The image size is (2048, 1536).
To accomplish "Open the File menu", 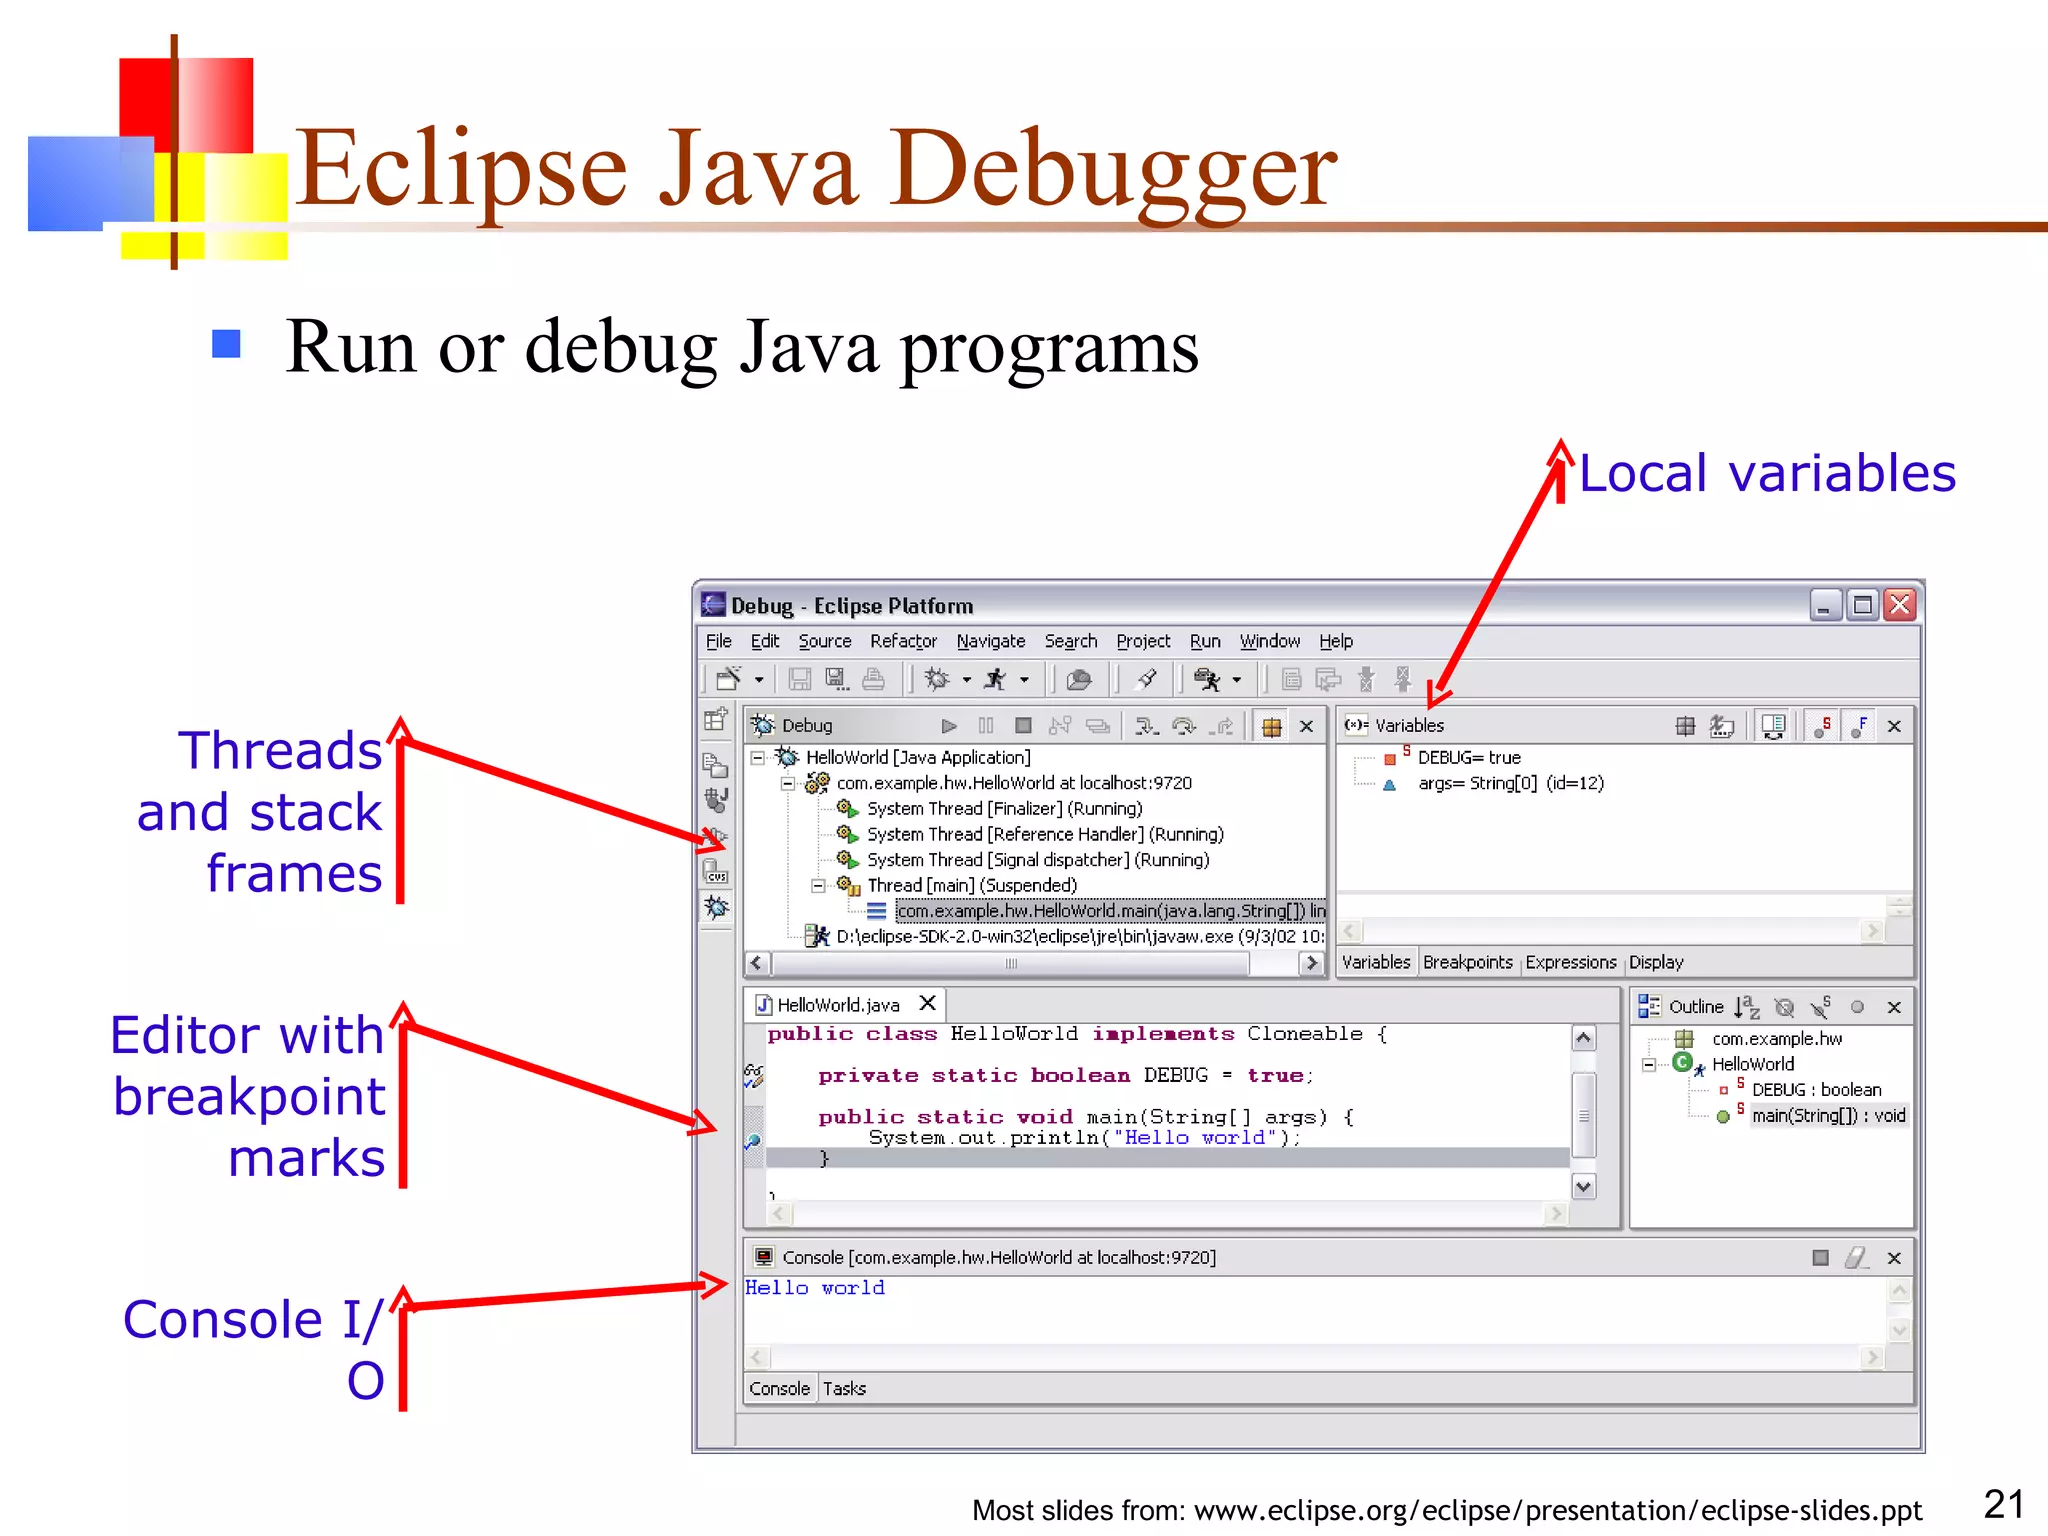I will 718,641.
